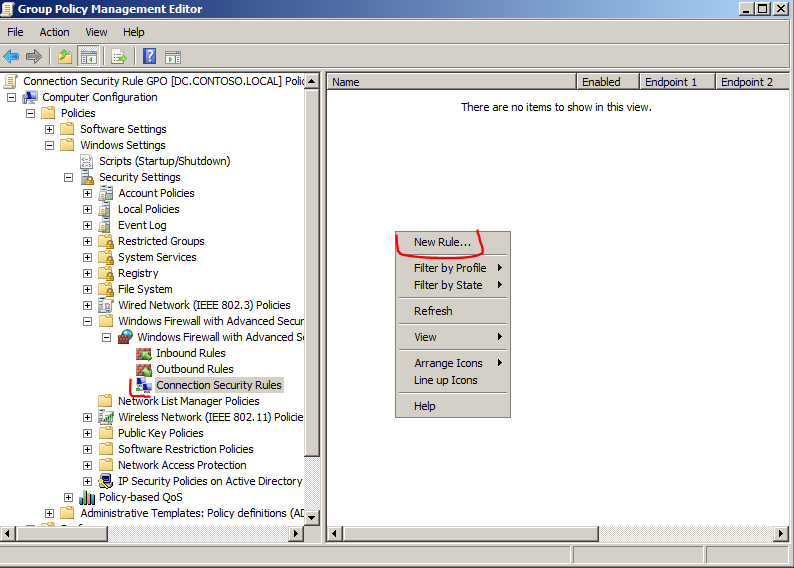Expand the System Services node
794x568 pixels.
click(x=88, y=258)
